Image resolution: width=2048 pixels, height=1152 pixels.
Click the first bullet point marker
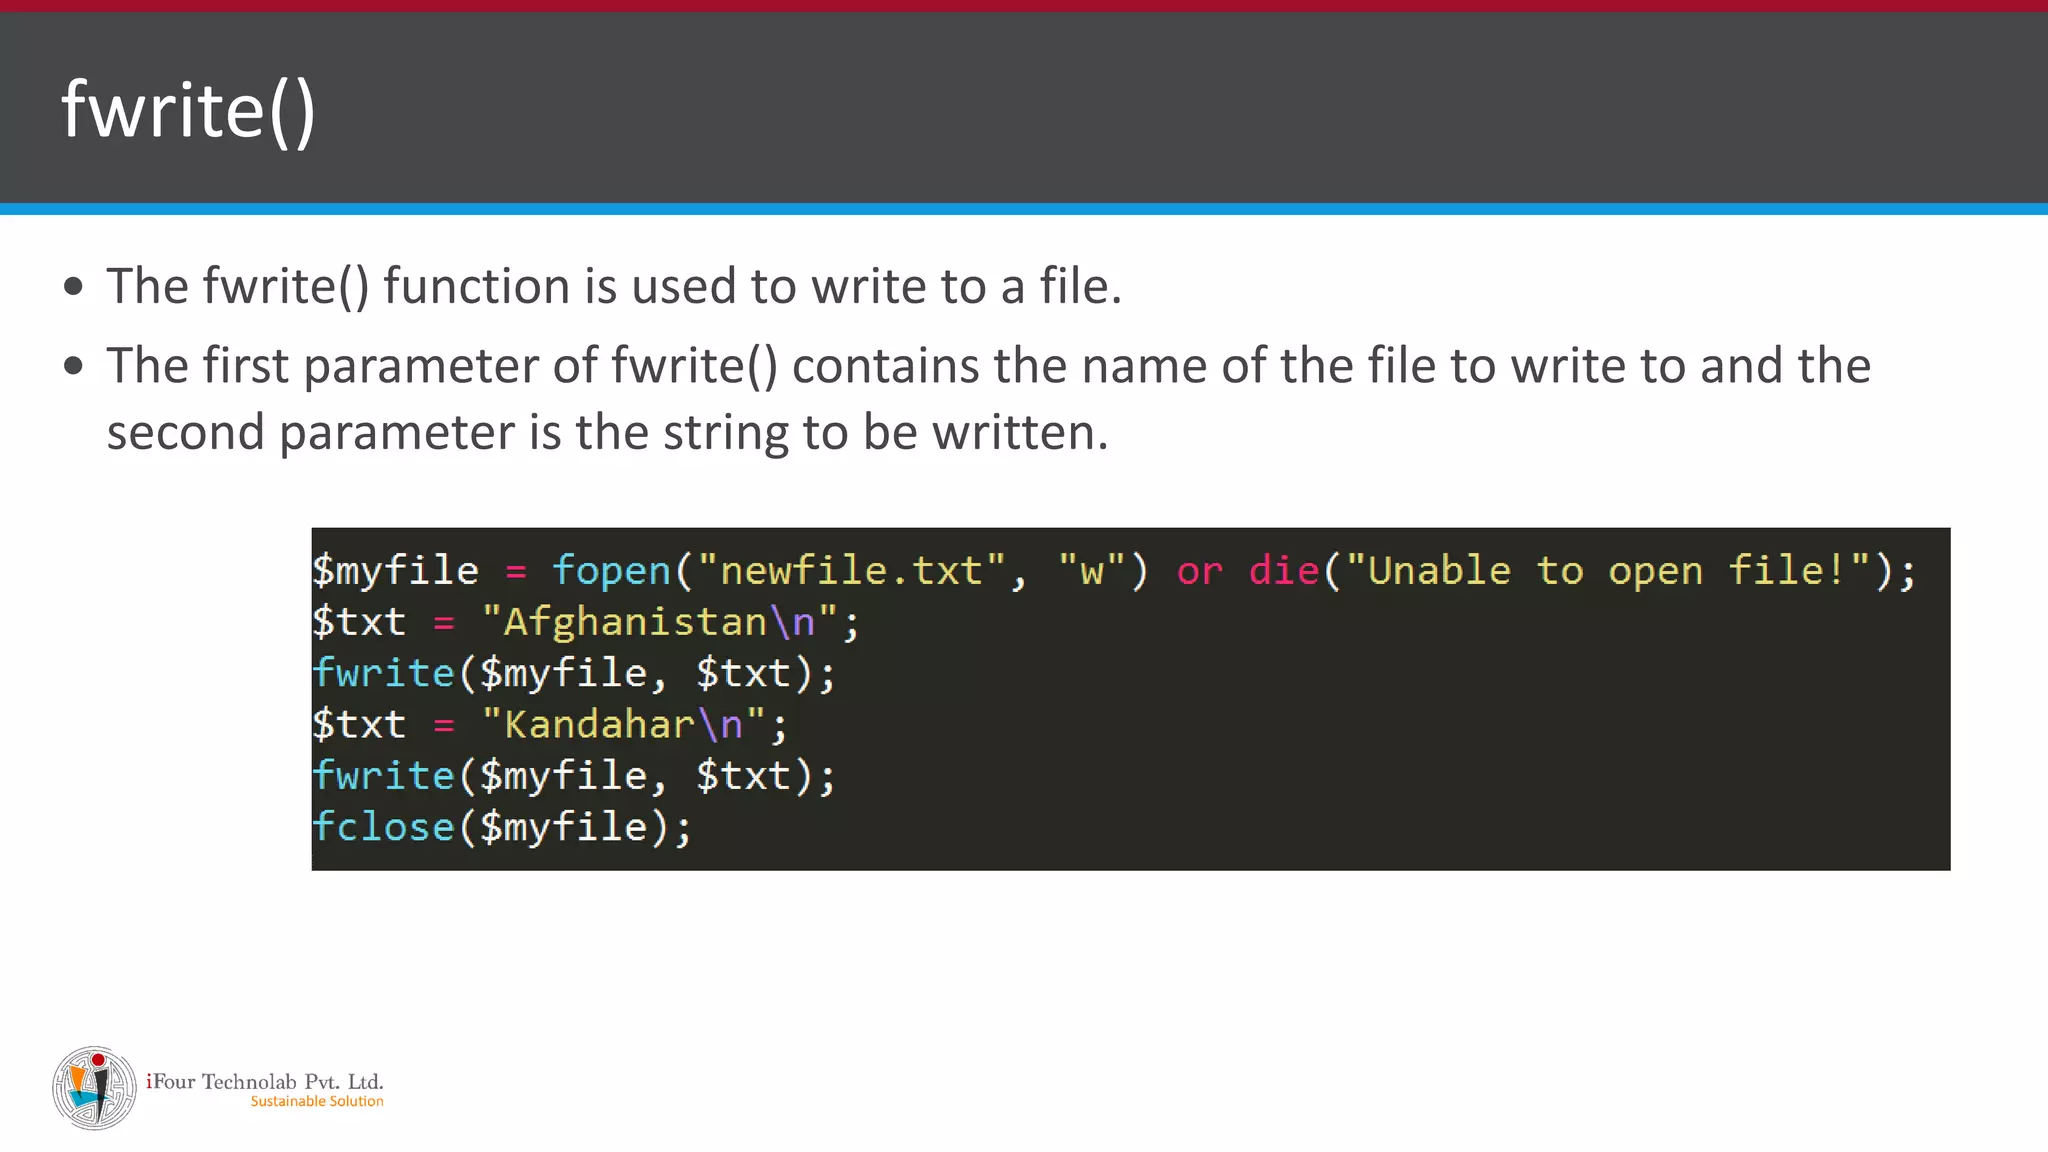pos(73,287)
